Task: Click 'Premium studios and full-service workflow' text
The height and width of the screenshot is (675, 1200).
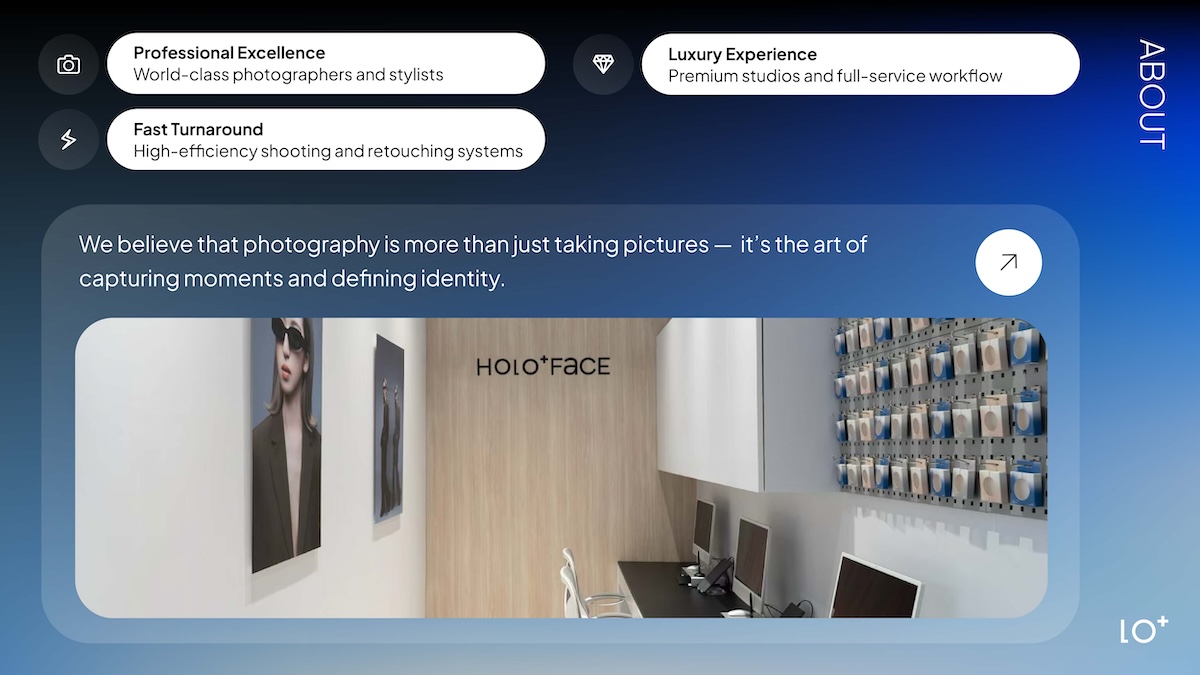Action: click(835, 76)
